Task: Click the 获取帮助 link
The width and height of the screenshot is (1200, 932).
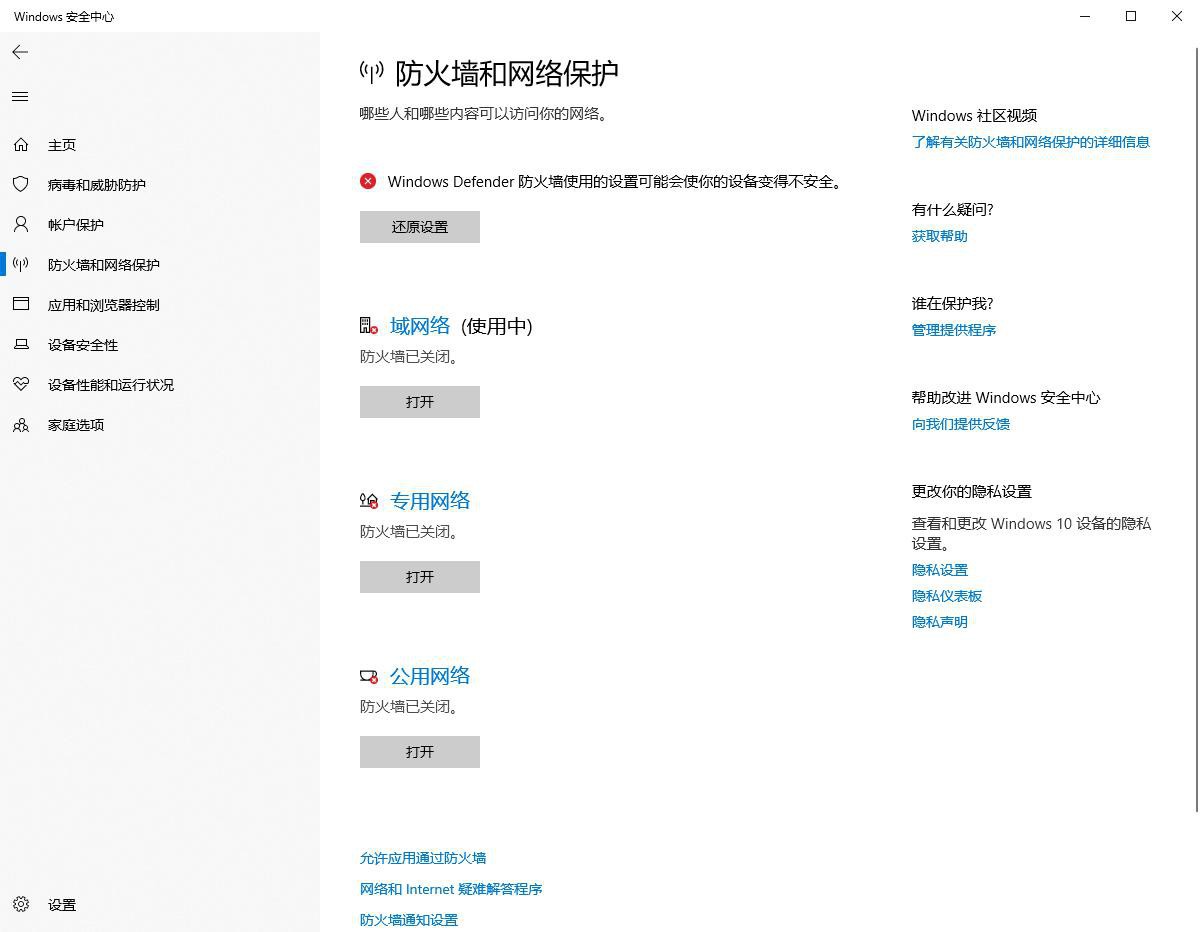Action: tap(940, 236)
